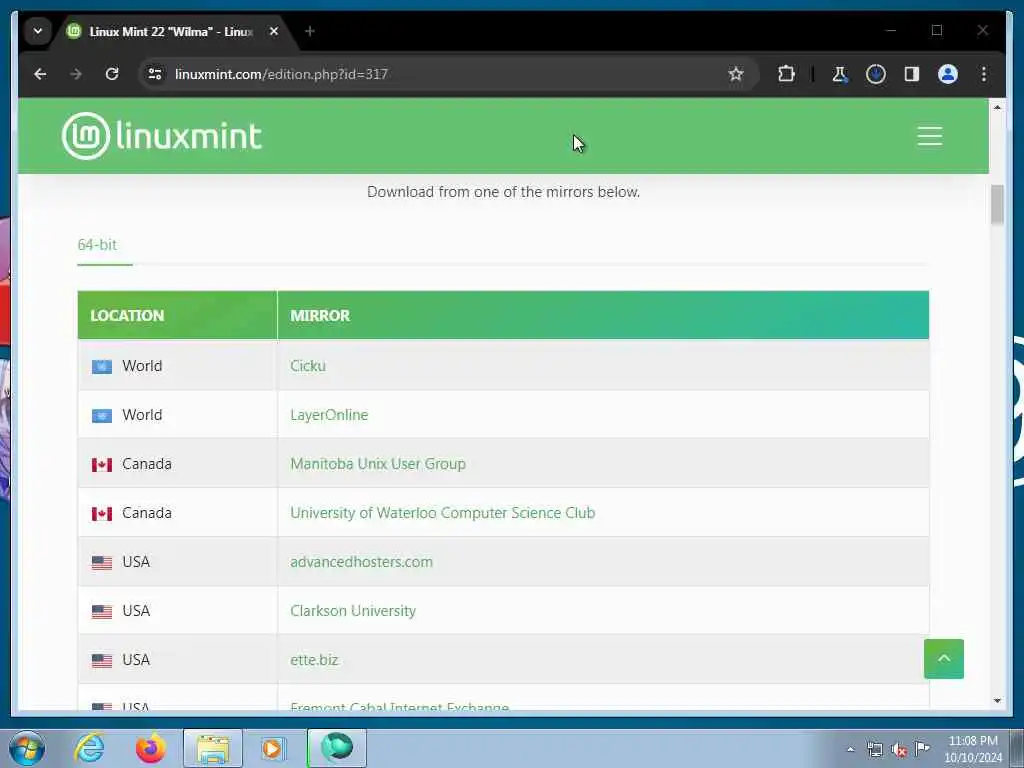
Task: Click the world flag in LayerOnline row
Action: 101,416
